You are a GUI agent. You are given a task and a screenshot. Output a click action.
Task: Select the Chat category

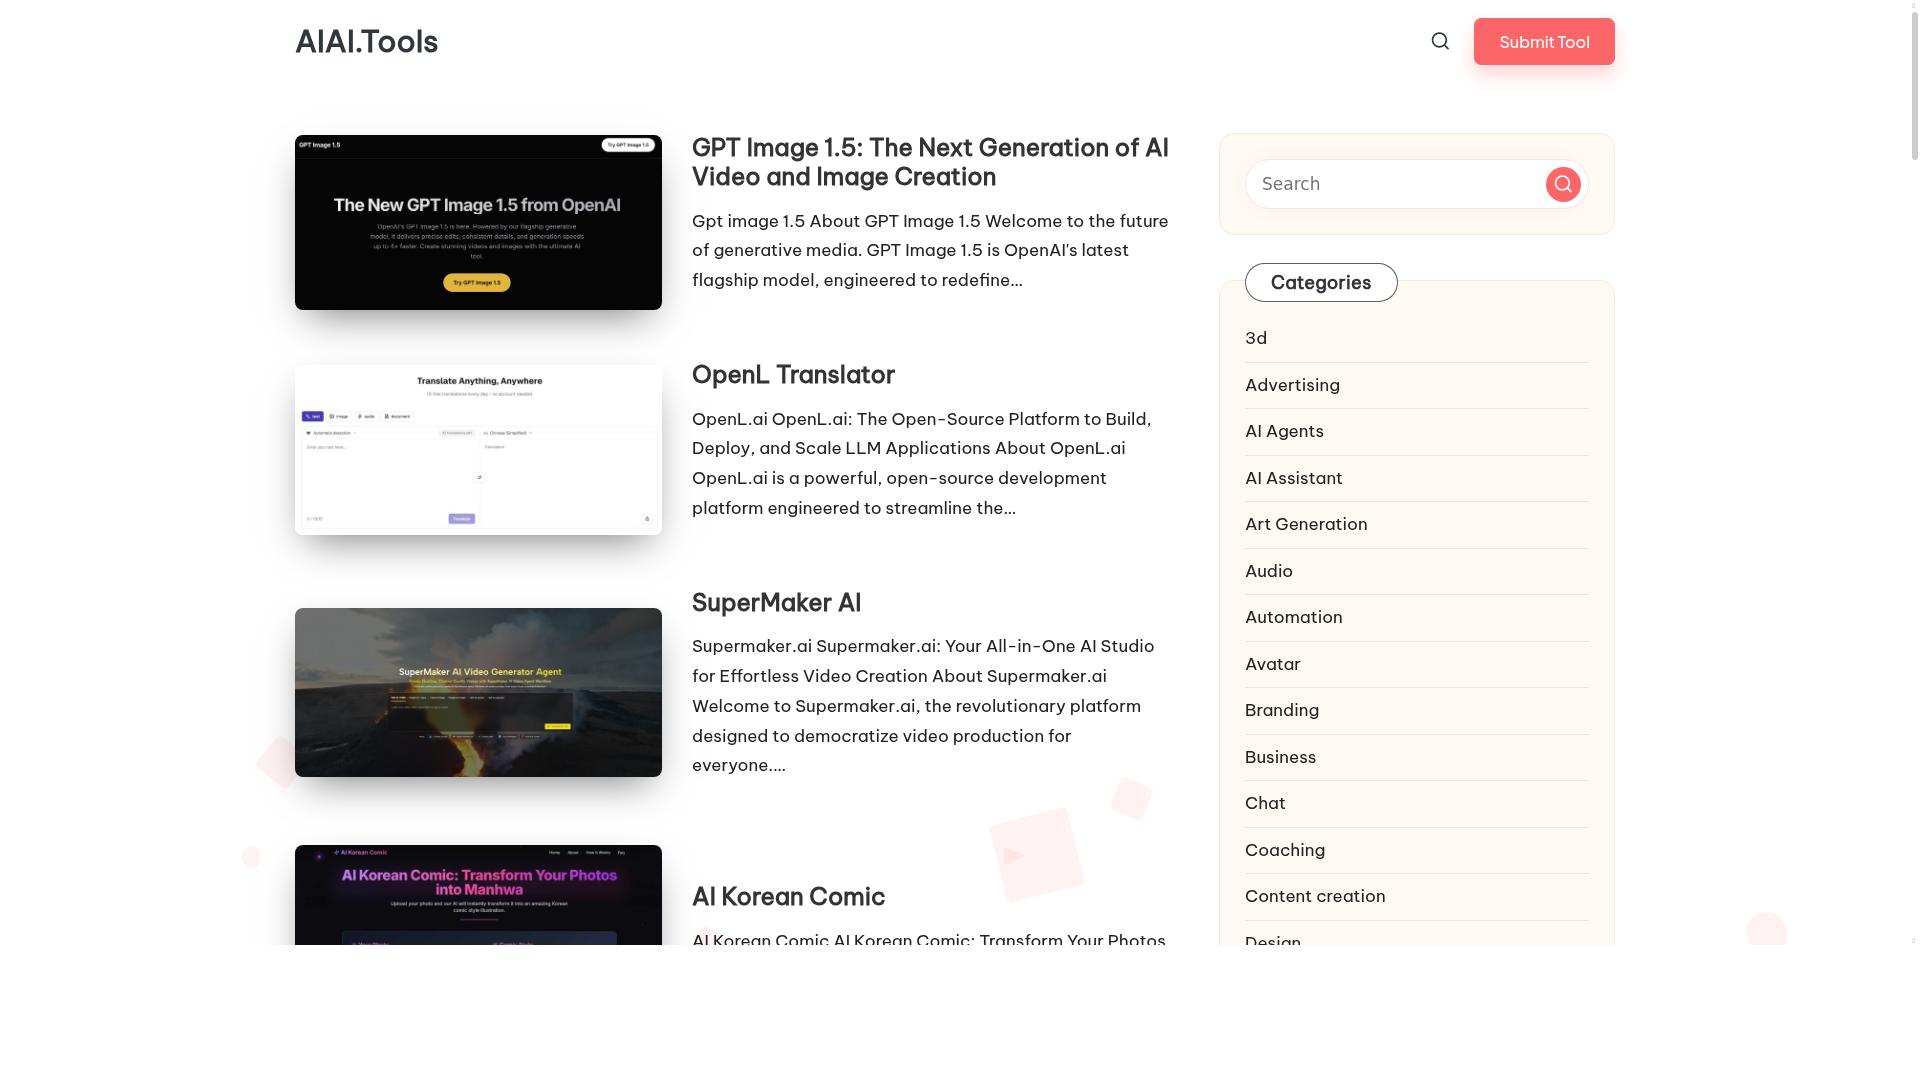tap(1265, 803)
